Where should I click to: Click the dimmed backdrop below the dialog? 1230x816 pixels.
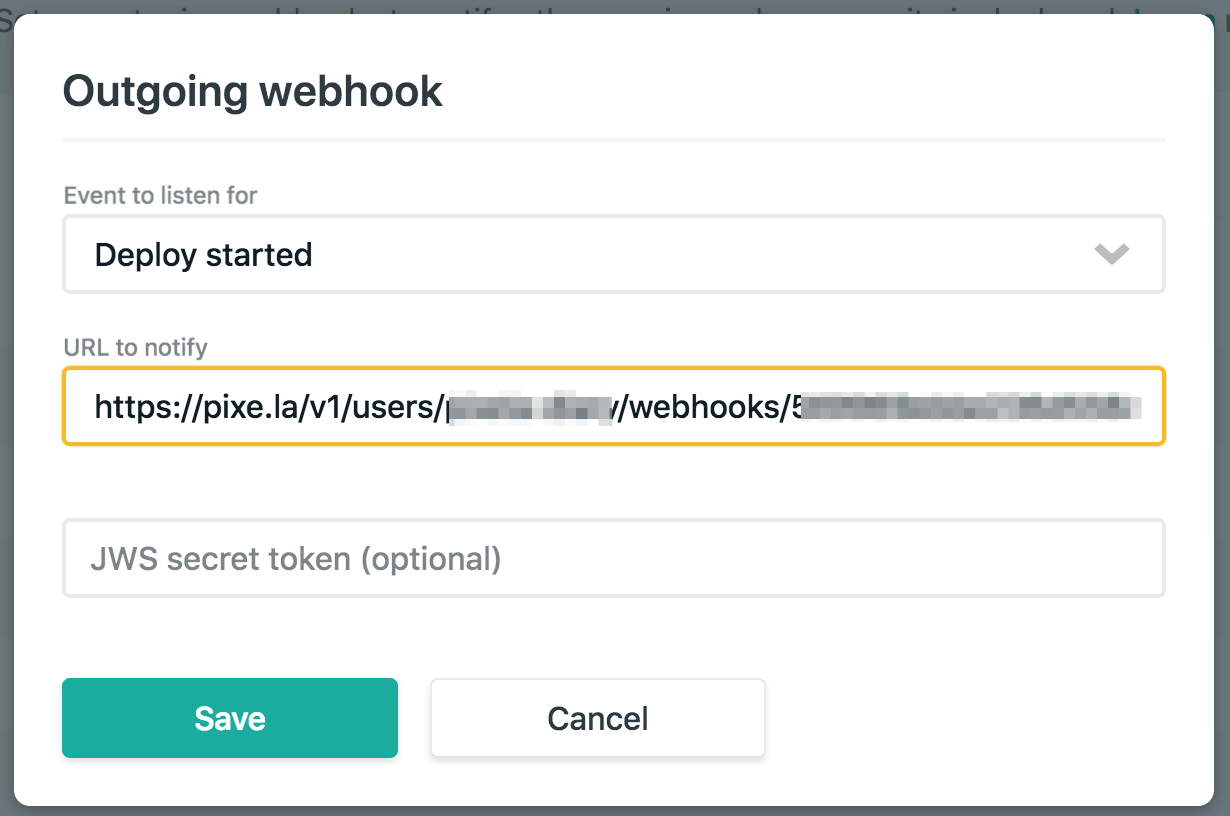coord(614,811)
